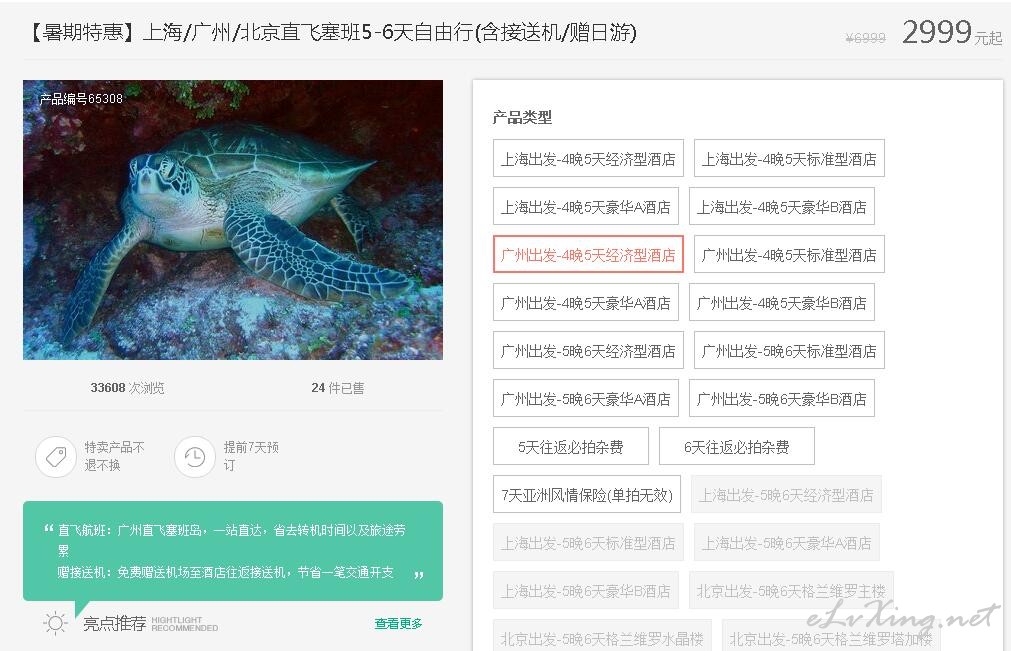
Task: Pick 广州出发-4晚5天豪华B酒店 type
Action: pos(781,302)
